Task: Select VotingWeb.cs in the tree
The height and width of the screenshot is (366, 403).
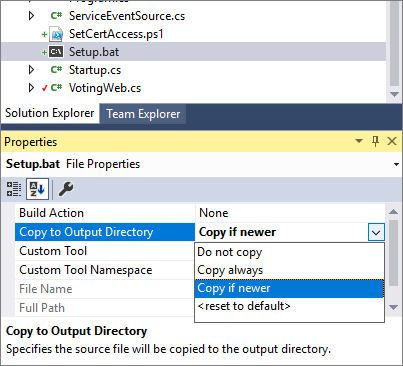Action: coord(105,88)
